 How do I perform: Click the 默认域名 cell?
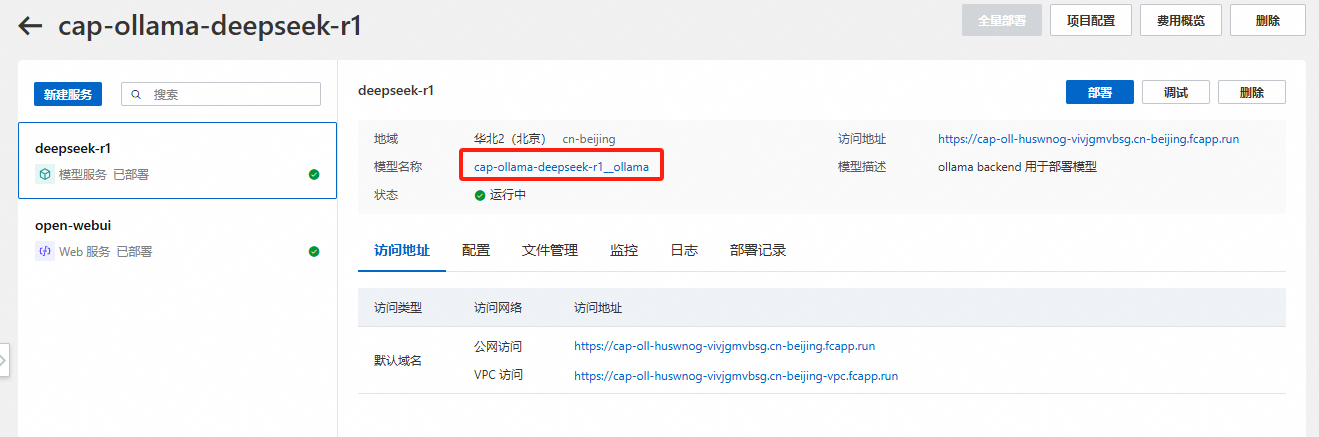398,361
